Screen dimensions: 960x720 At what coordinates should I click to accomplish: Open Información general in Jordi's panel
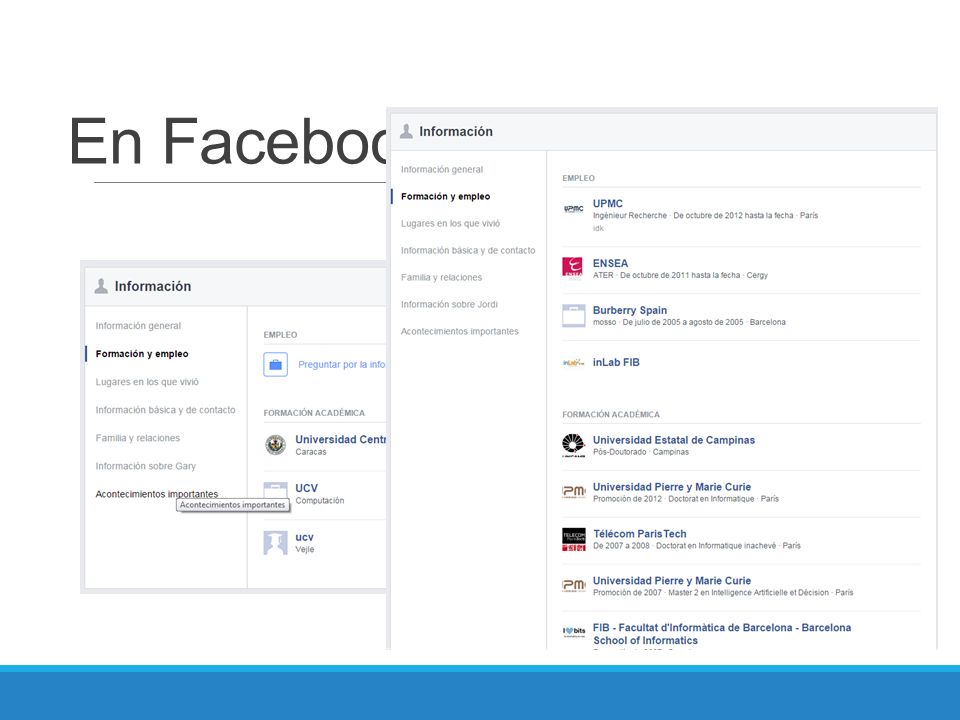441,170
